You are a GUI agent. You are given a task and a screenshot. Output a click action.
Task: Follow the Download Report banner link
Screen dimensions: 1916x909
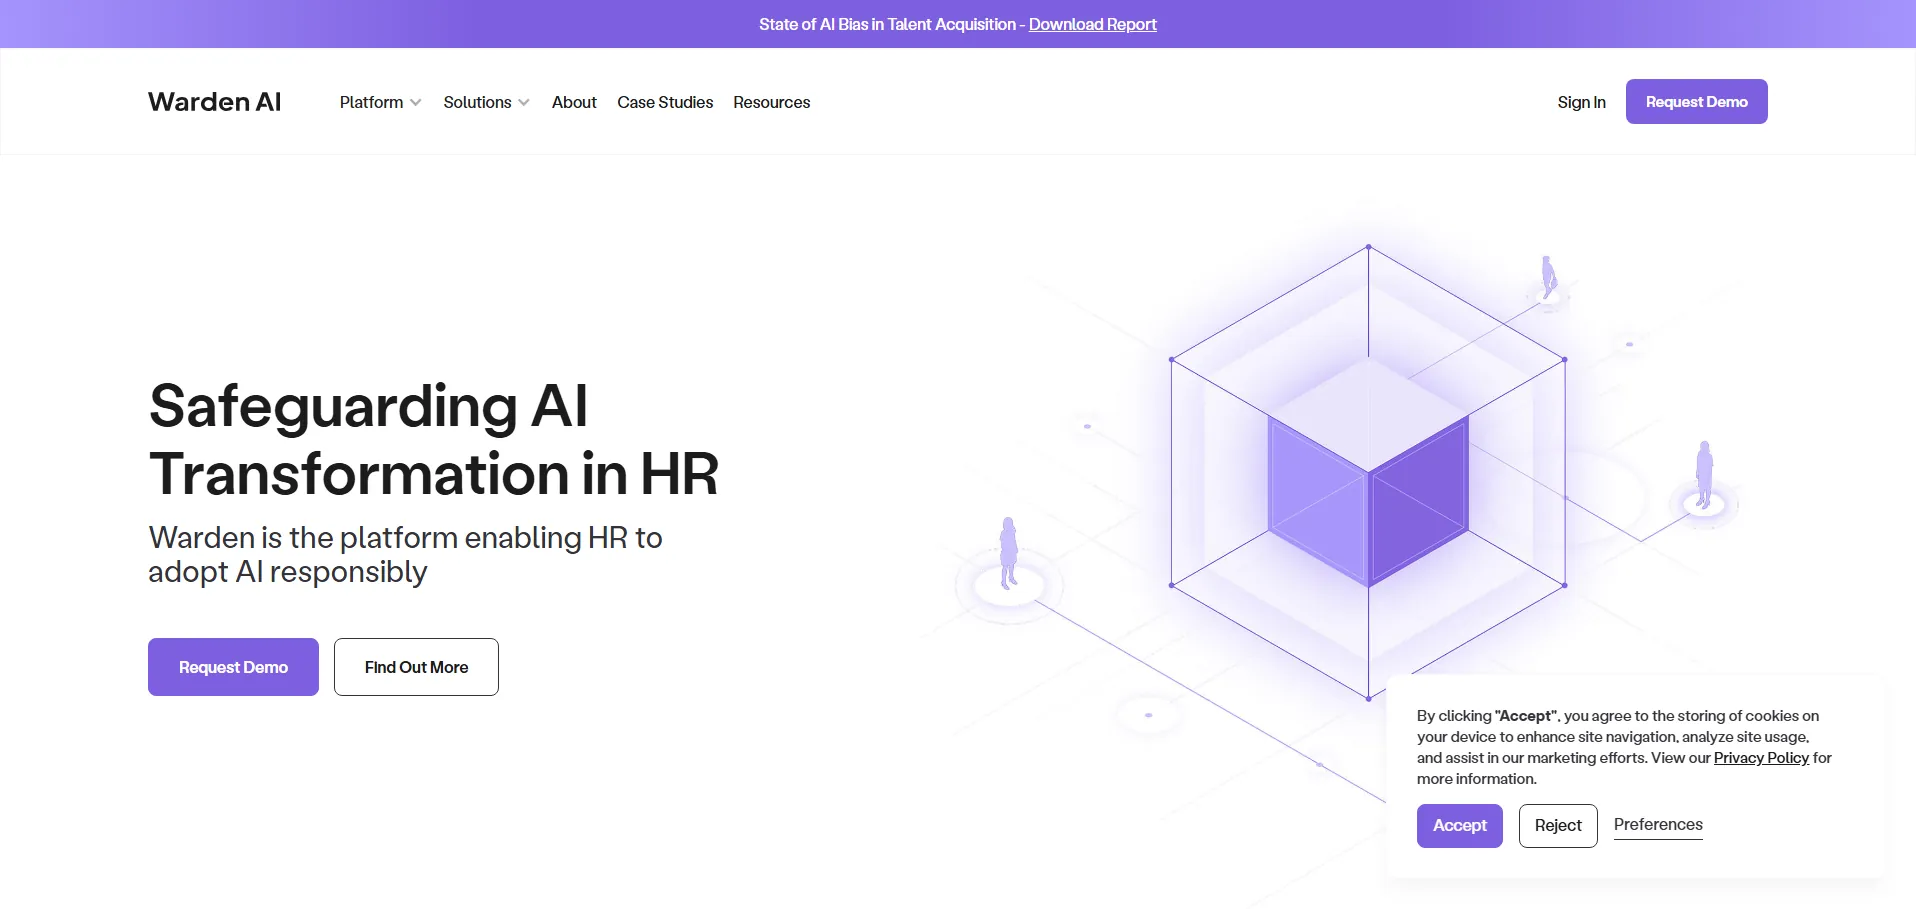1092,24
